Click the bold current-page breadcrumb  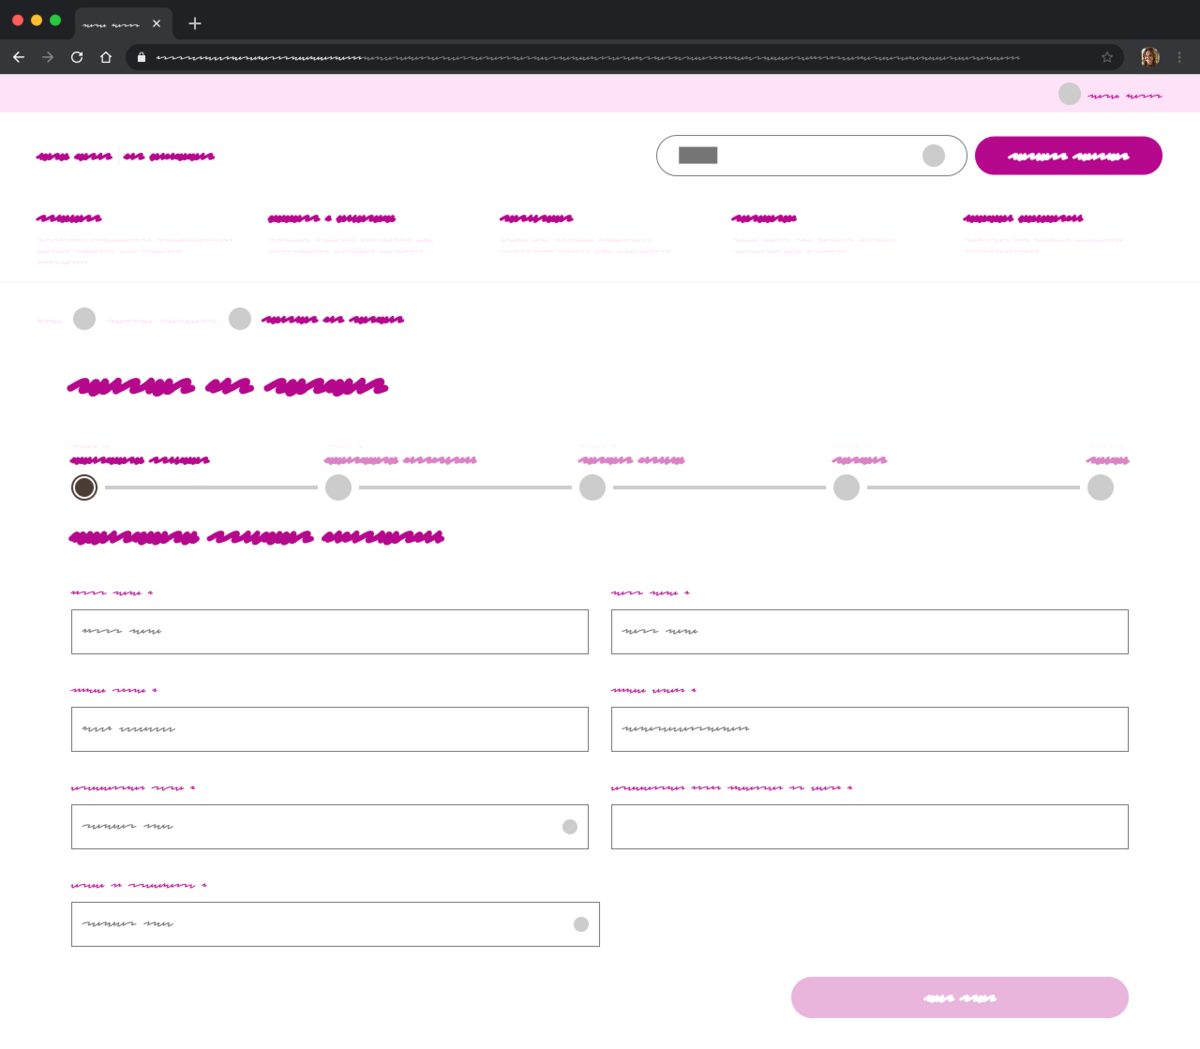[x=333, y=320]
